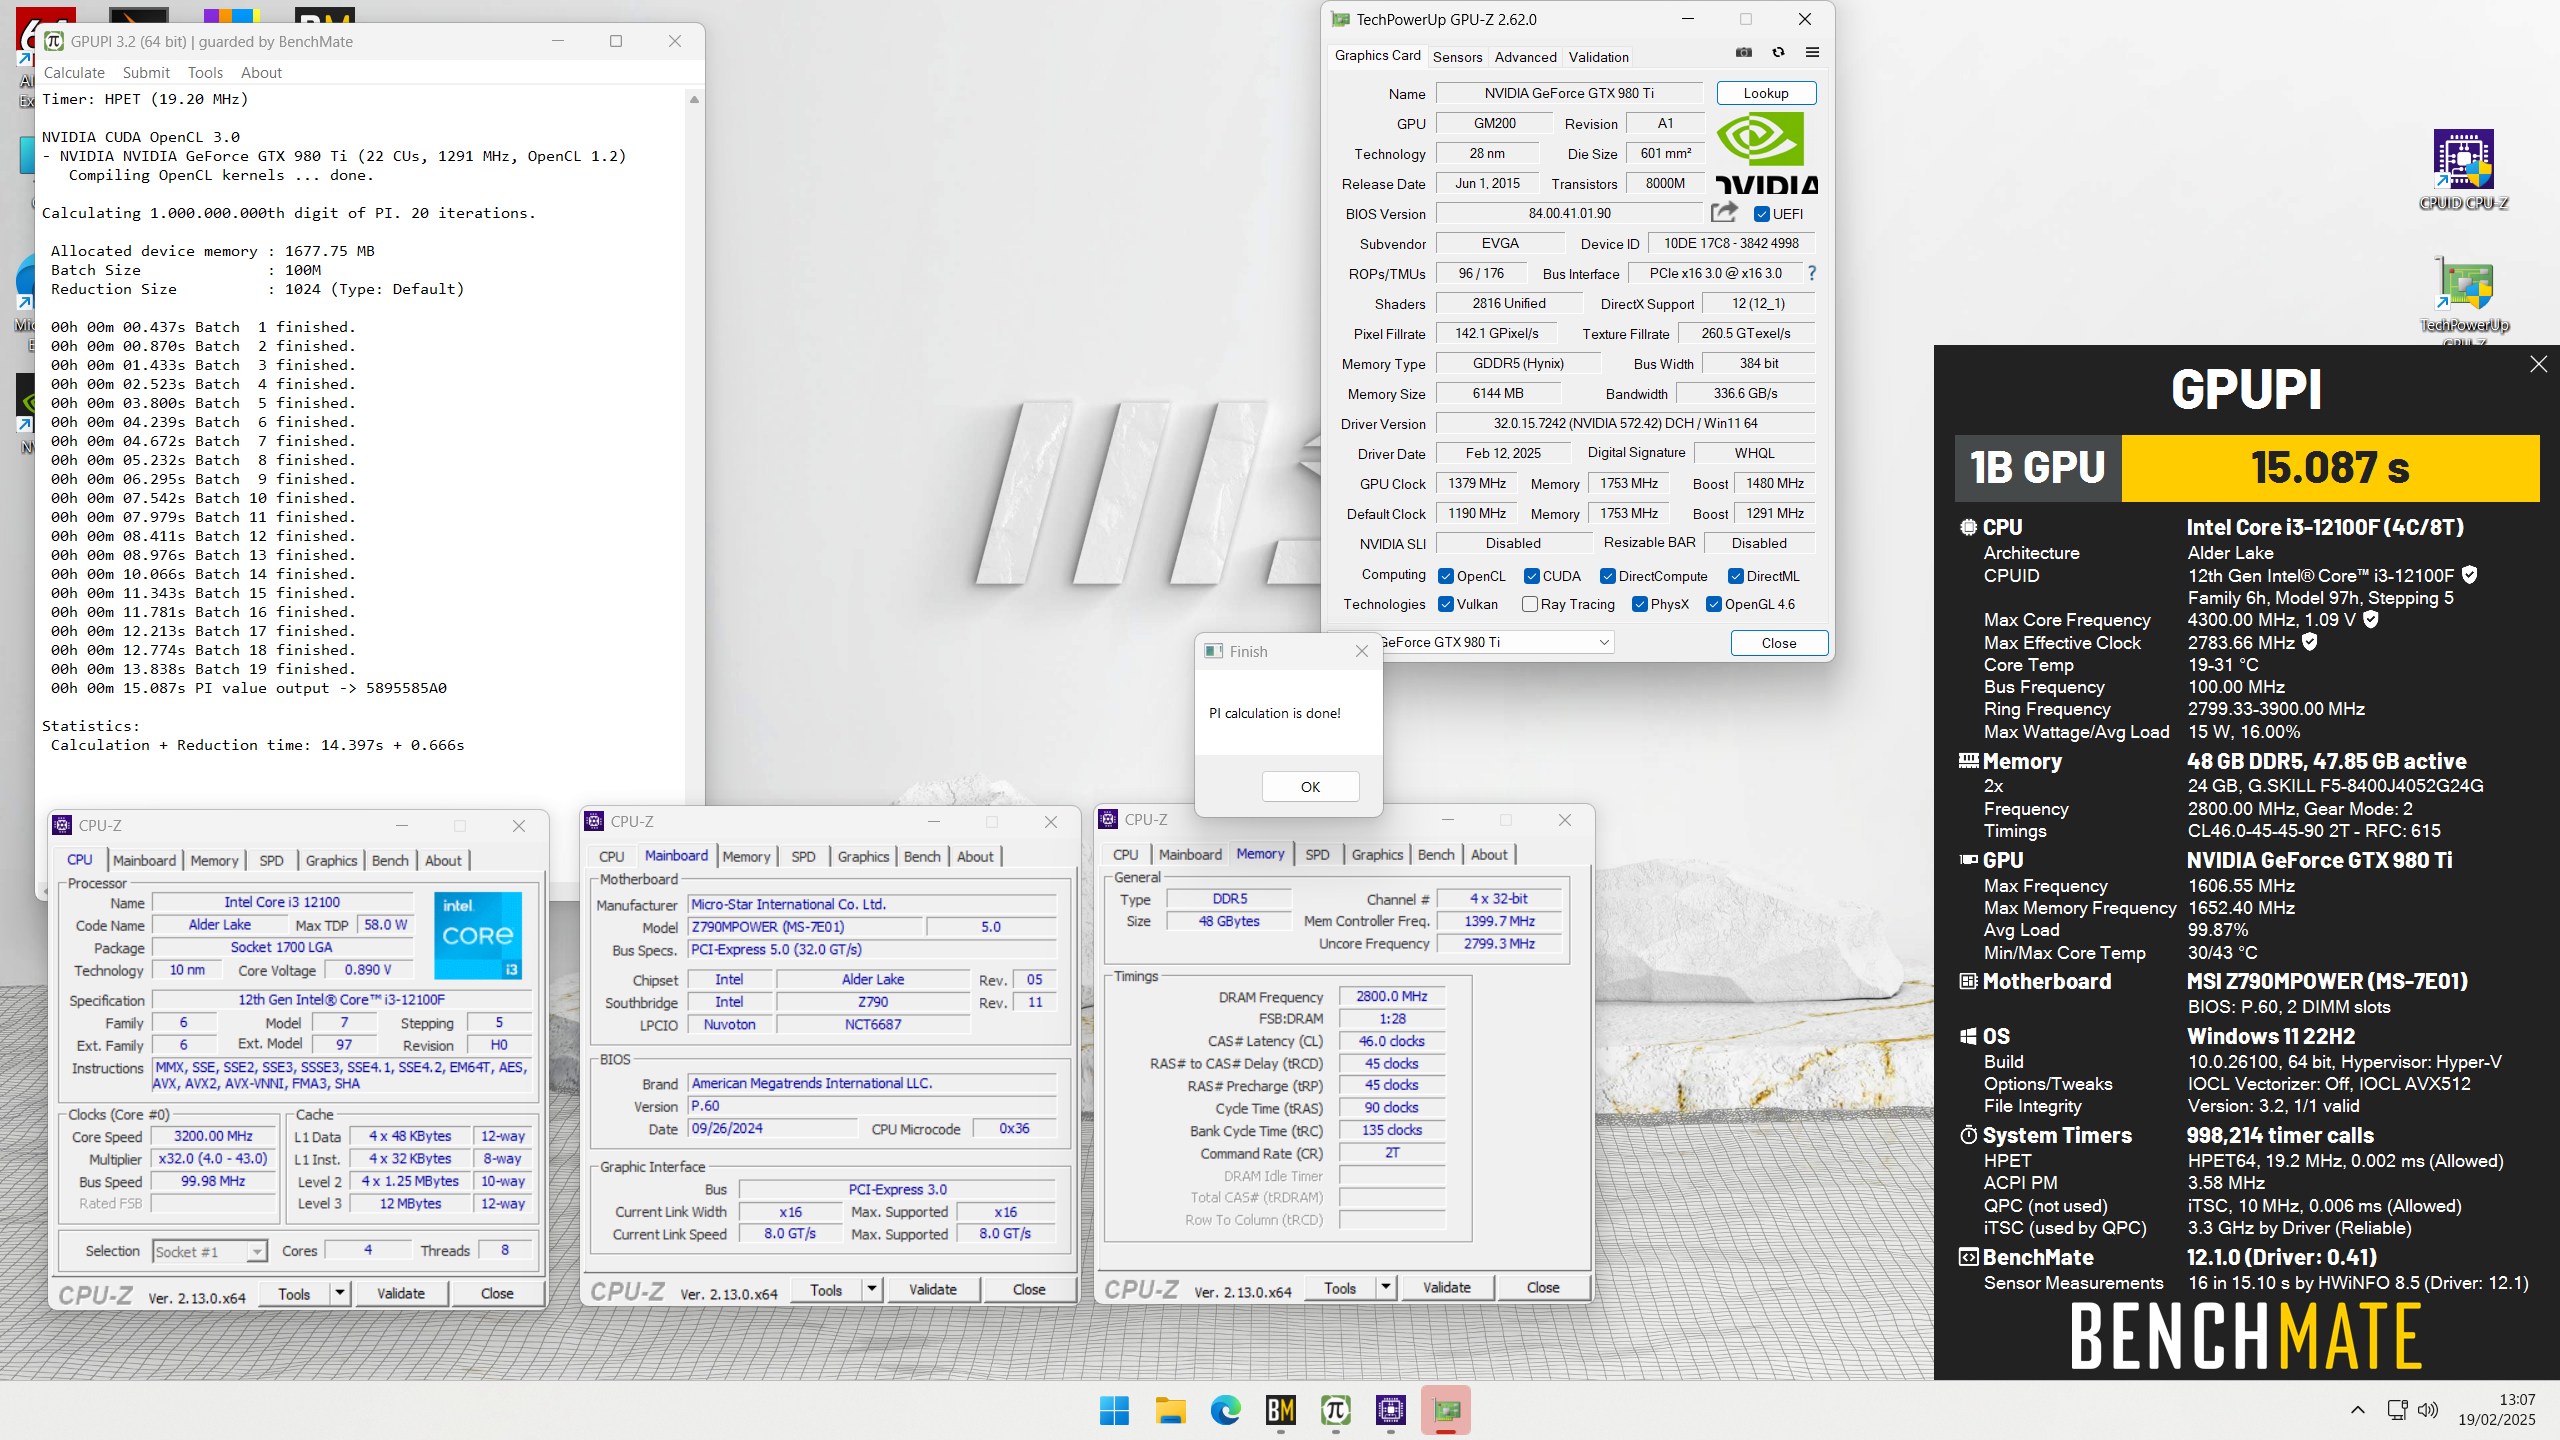Open Windows Start menu
The width and height of the screenshot is (2560, 1440).
pos(1114,1410)
